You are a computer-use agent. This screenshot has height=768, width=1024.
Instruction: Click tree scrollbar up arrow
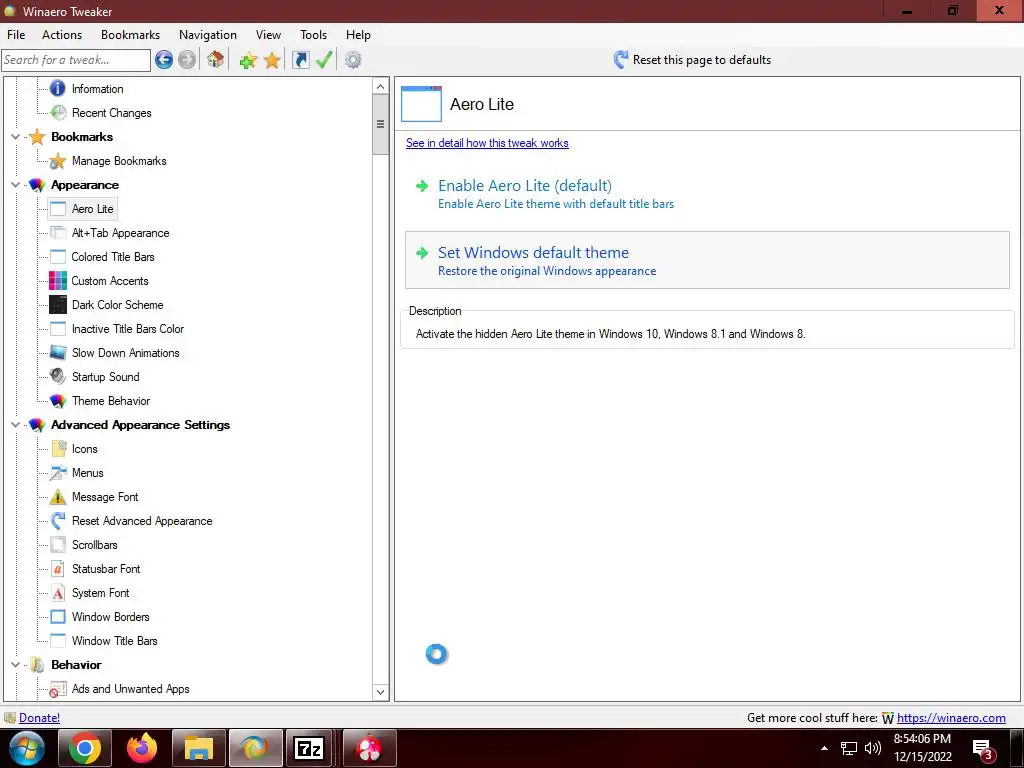point(380,86)
